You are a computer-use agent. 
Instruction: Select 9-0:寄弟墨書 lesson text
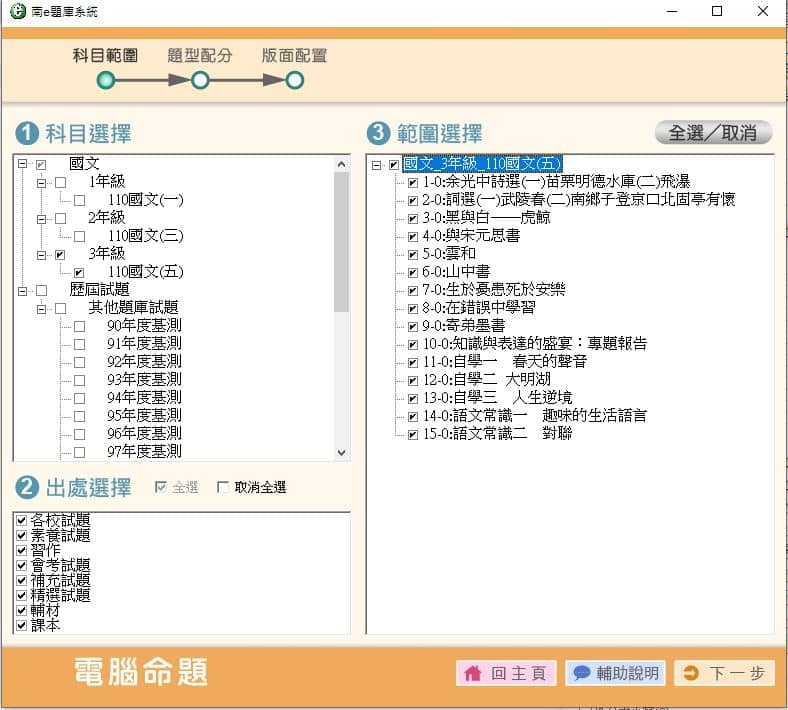(464, 326)
